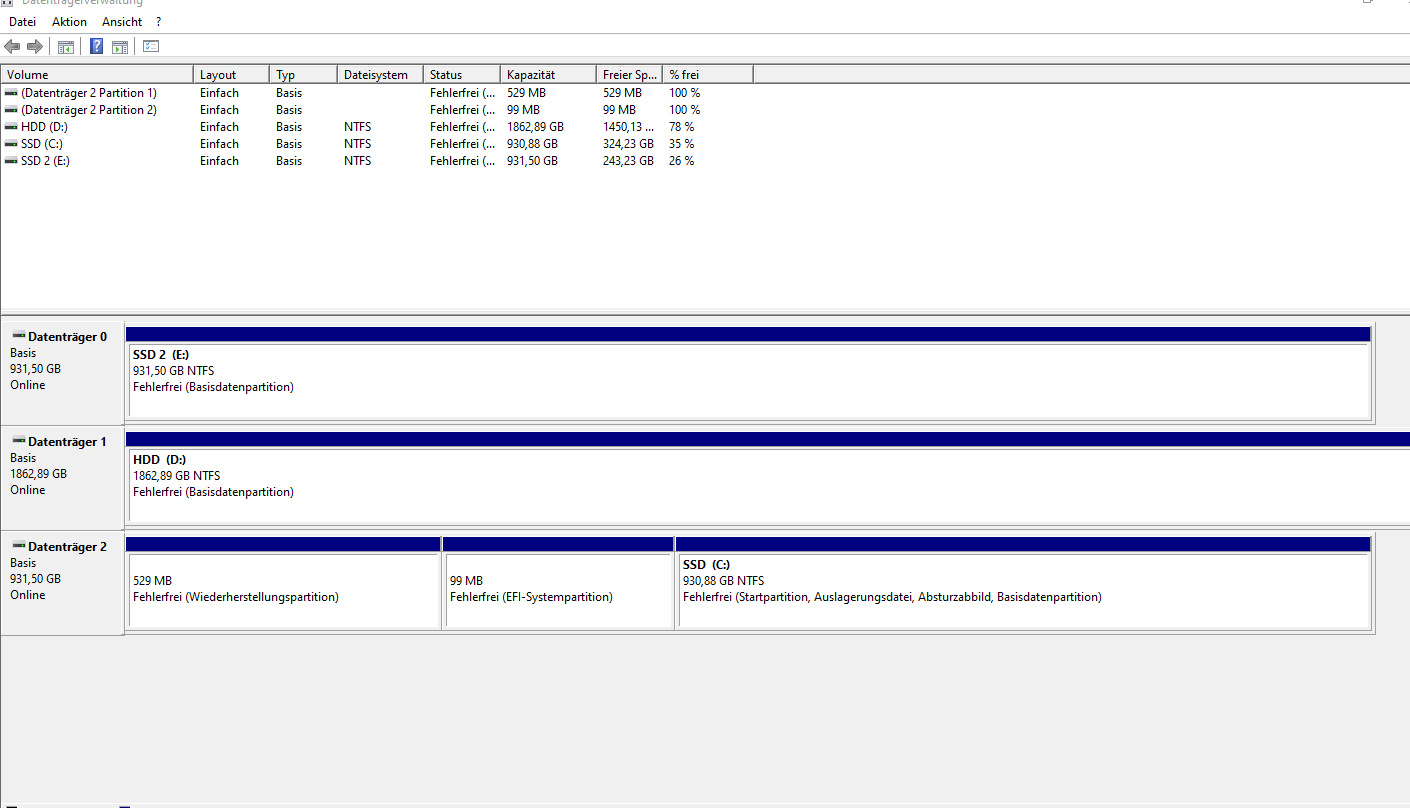Click the 35 % free value

click(x=682, y=144)
